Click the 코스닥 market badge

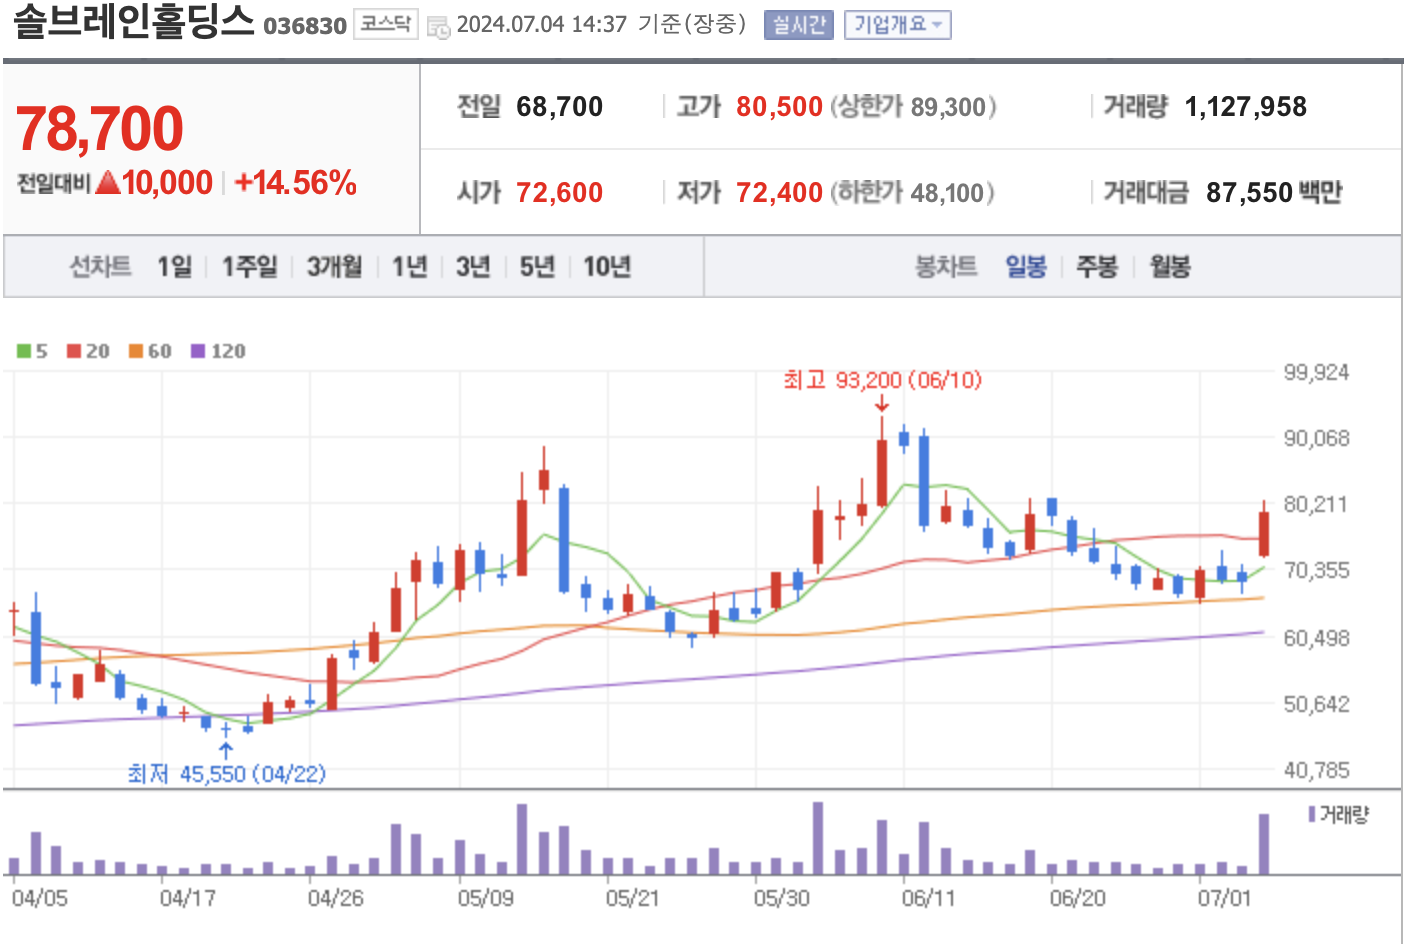(386, 24)
